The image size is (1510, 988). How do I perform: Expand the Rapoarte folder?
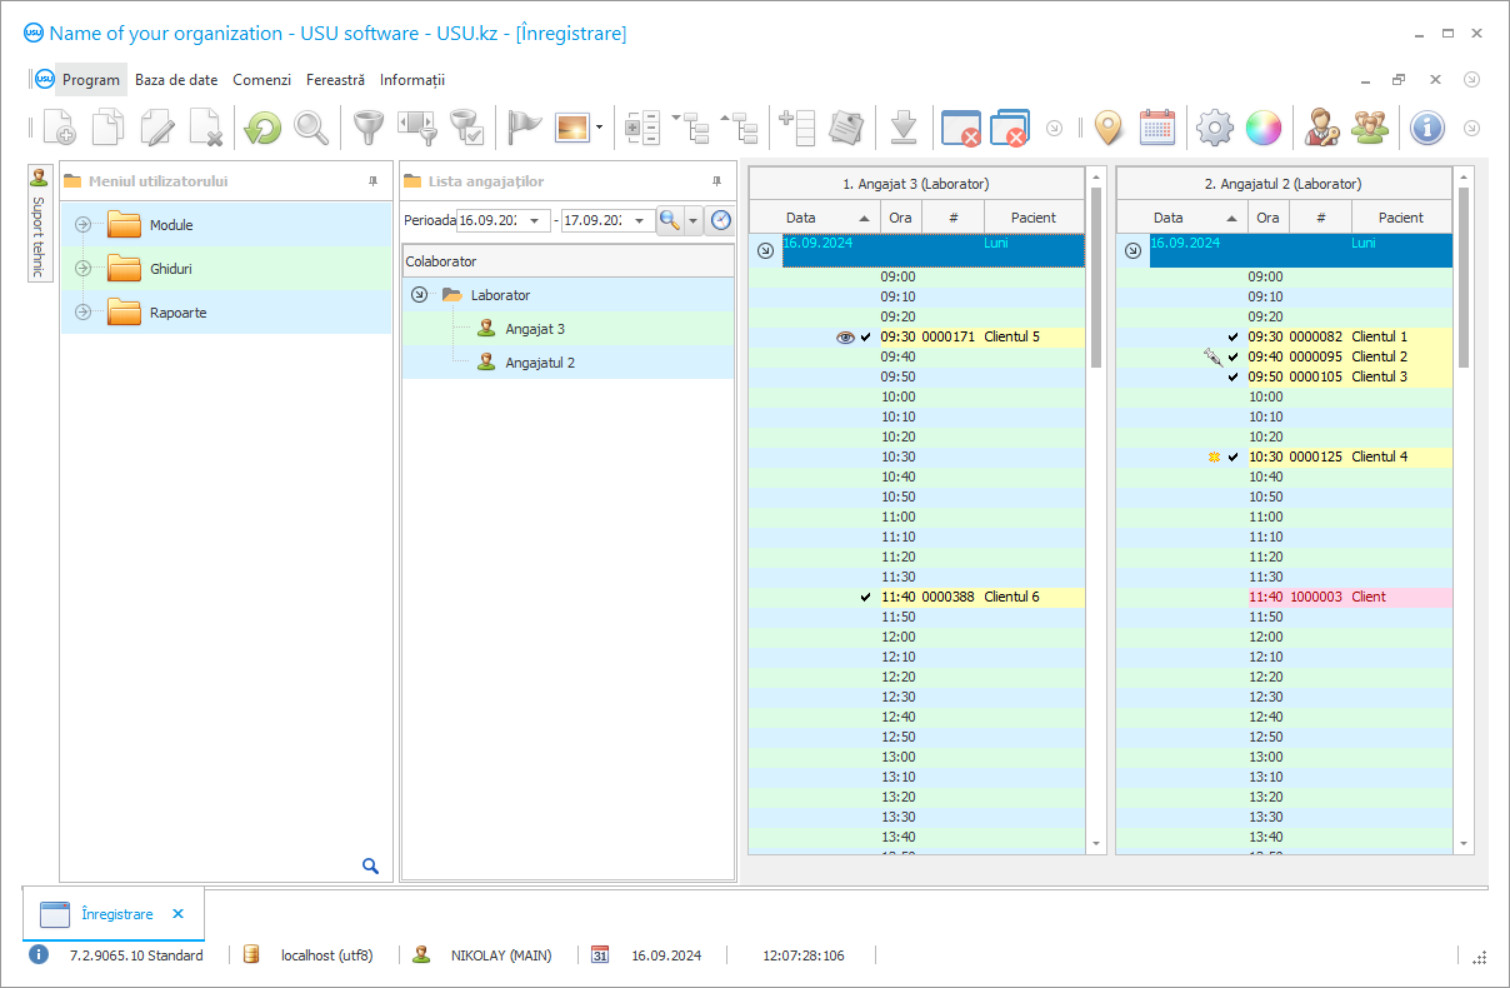point(83,312)
